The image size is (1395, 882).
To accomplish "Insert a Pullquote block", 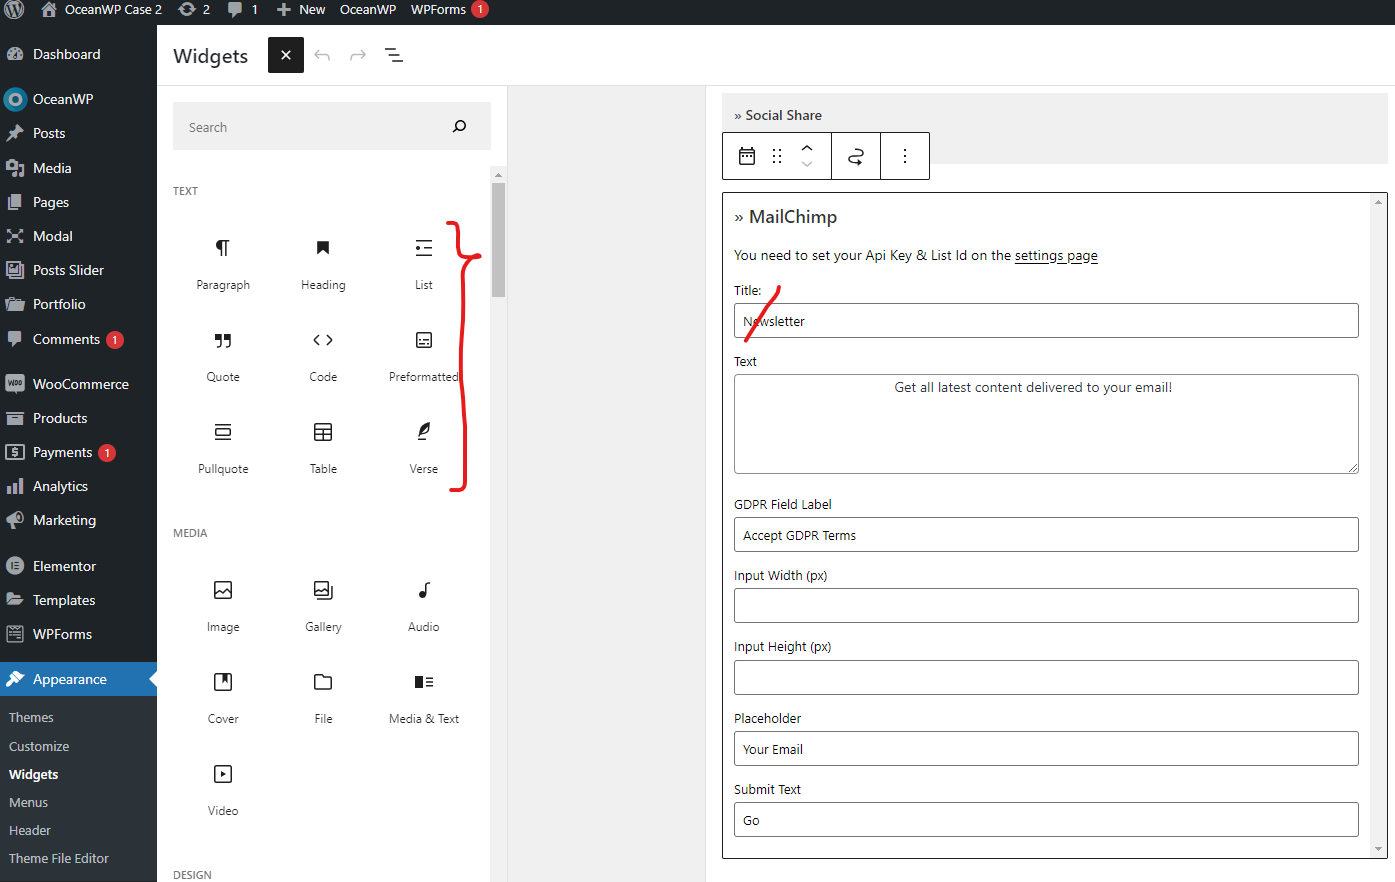I will 223,448.
